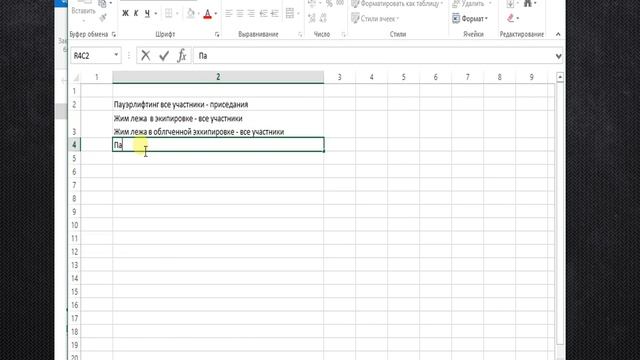Select column header 5
640x360 pixels.
(x=404, y=77)
